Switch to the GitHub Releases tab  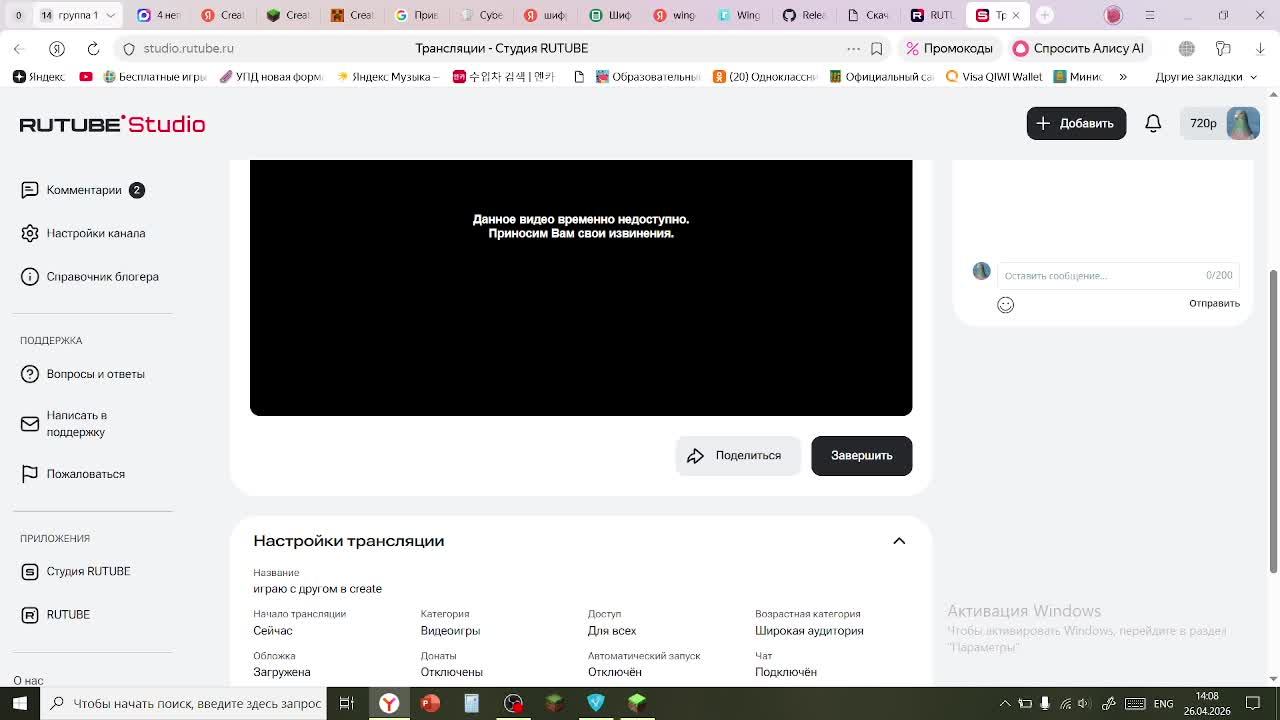804,15
